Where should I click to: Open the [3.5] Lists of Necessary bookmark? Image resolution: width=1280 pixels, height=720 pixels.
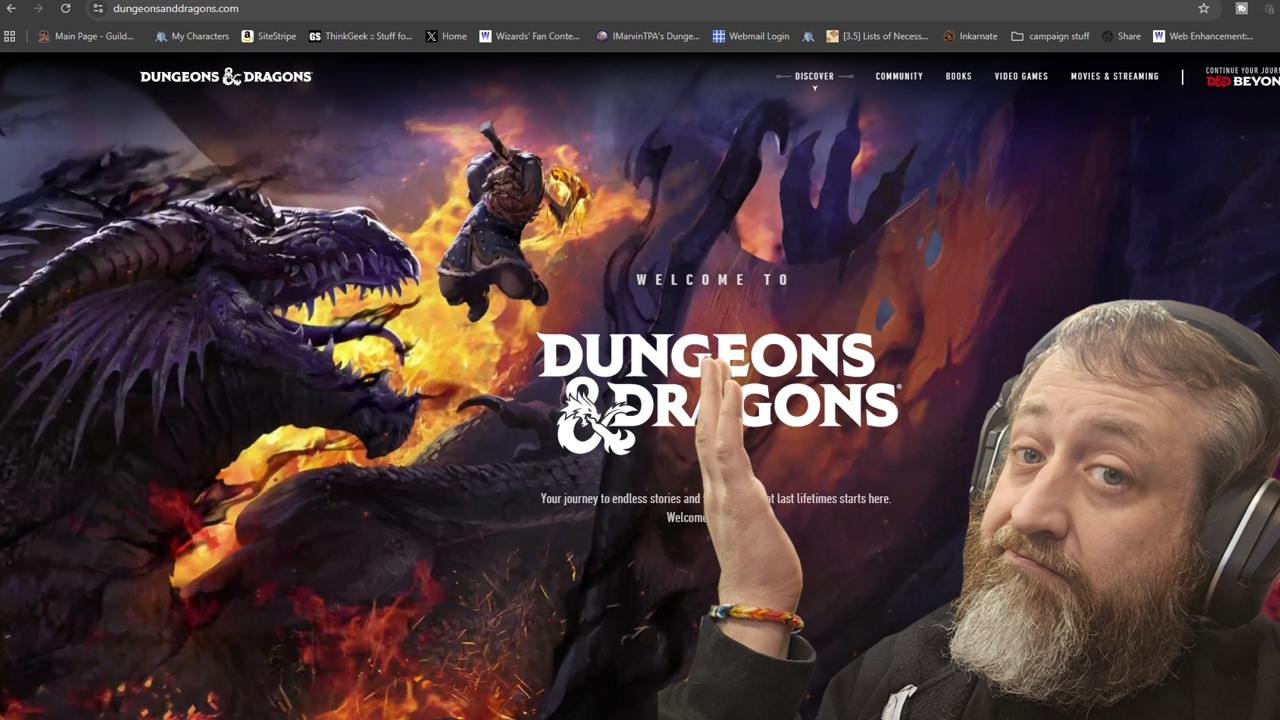877,36
